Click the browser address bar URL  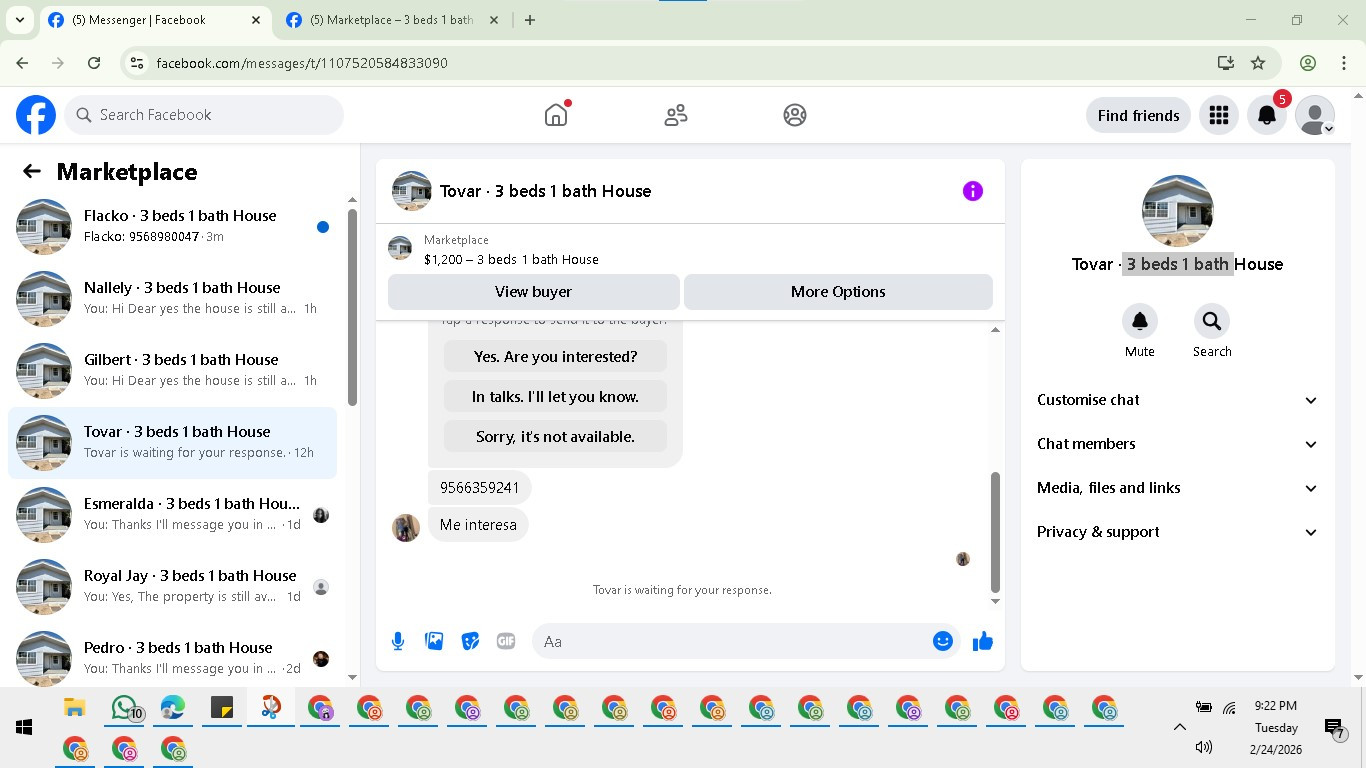pyautogui.click(x=302, y=63)
